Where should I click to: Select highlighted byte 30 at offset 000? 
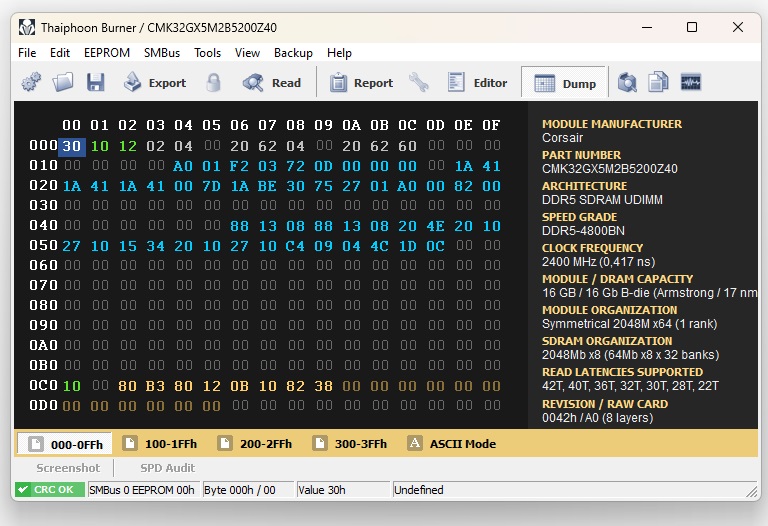pyautogui.click(x=72, y=146)
